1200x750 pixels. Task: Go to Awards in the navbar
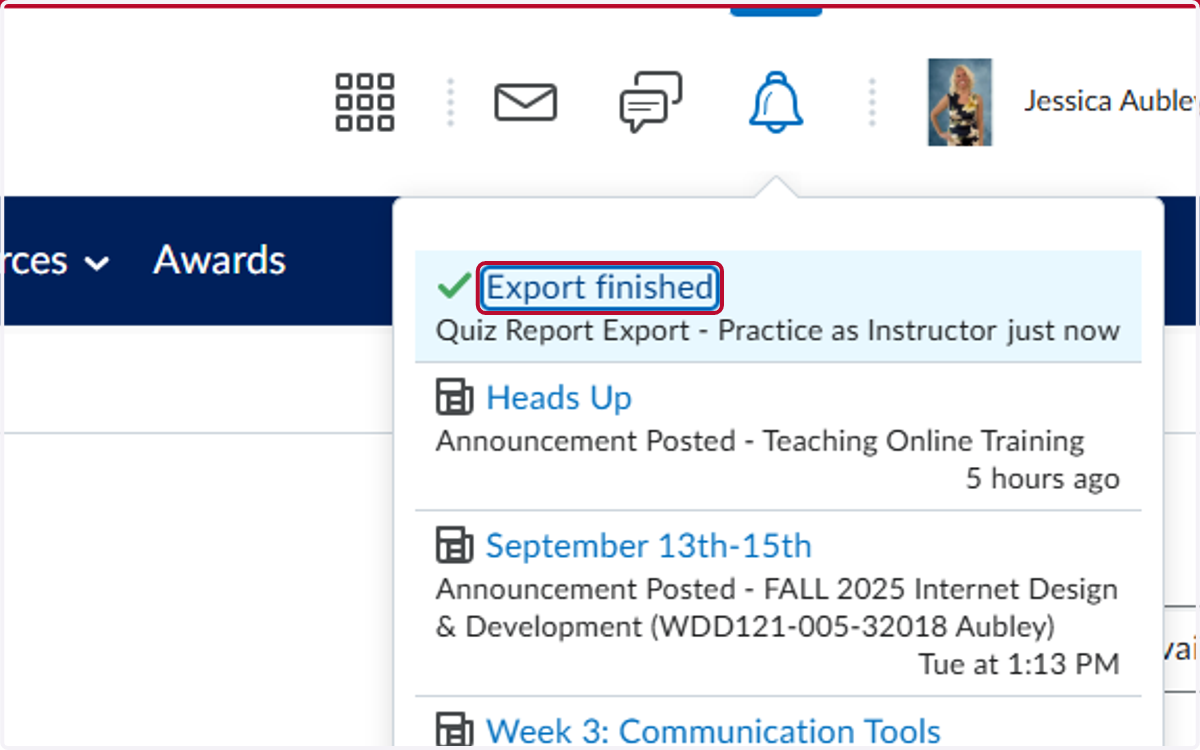[x=219, y=260]
